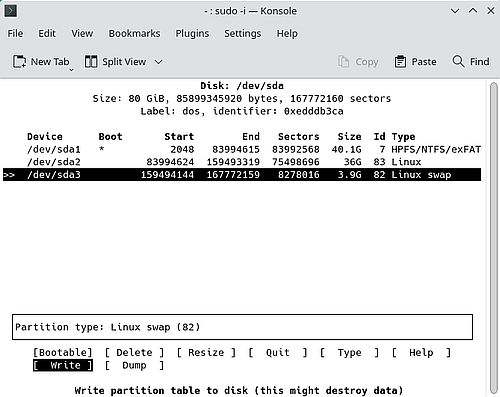
Task: Click the maximize chevron in title bar
Action: [473, 11]
